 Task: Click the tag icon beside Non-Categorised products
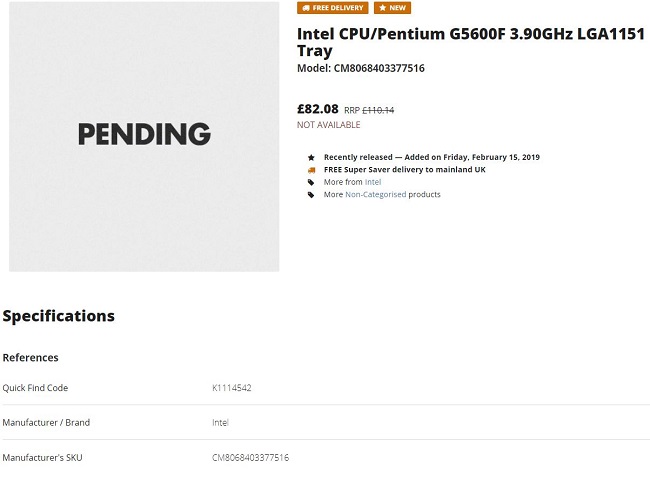click(311, 195)
